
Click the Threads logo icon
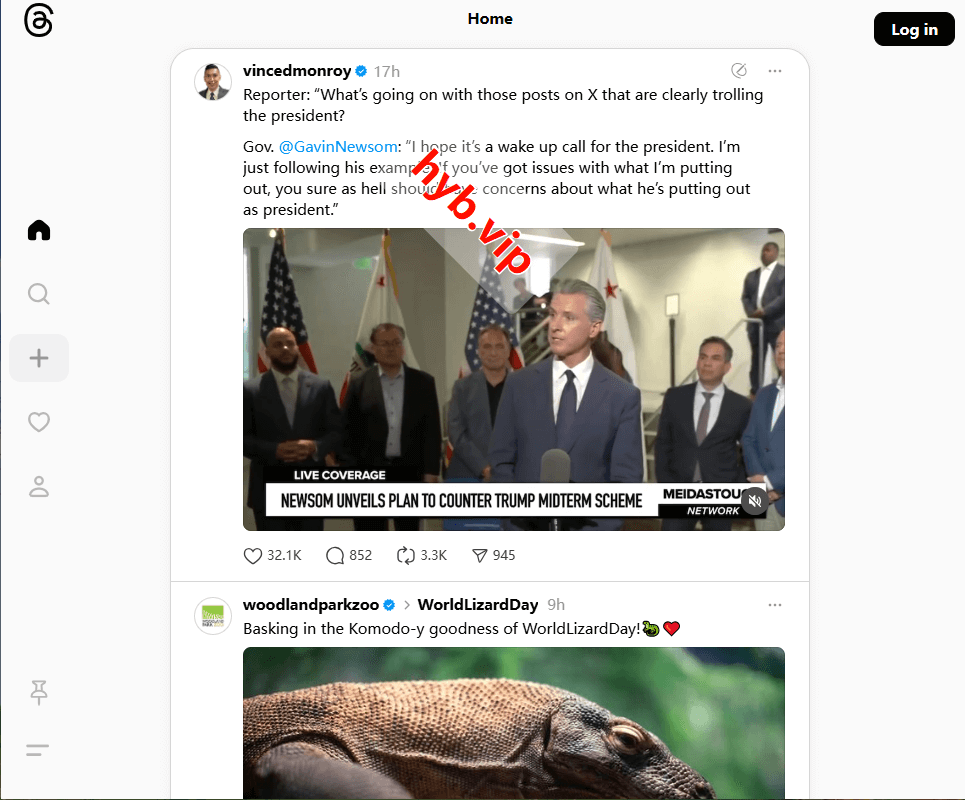38,22
